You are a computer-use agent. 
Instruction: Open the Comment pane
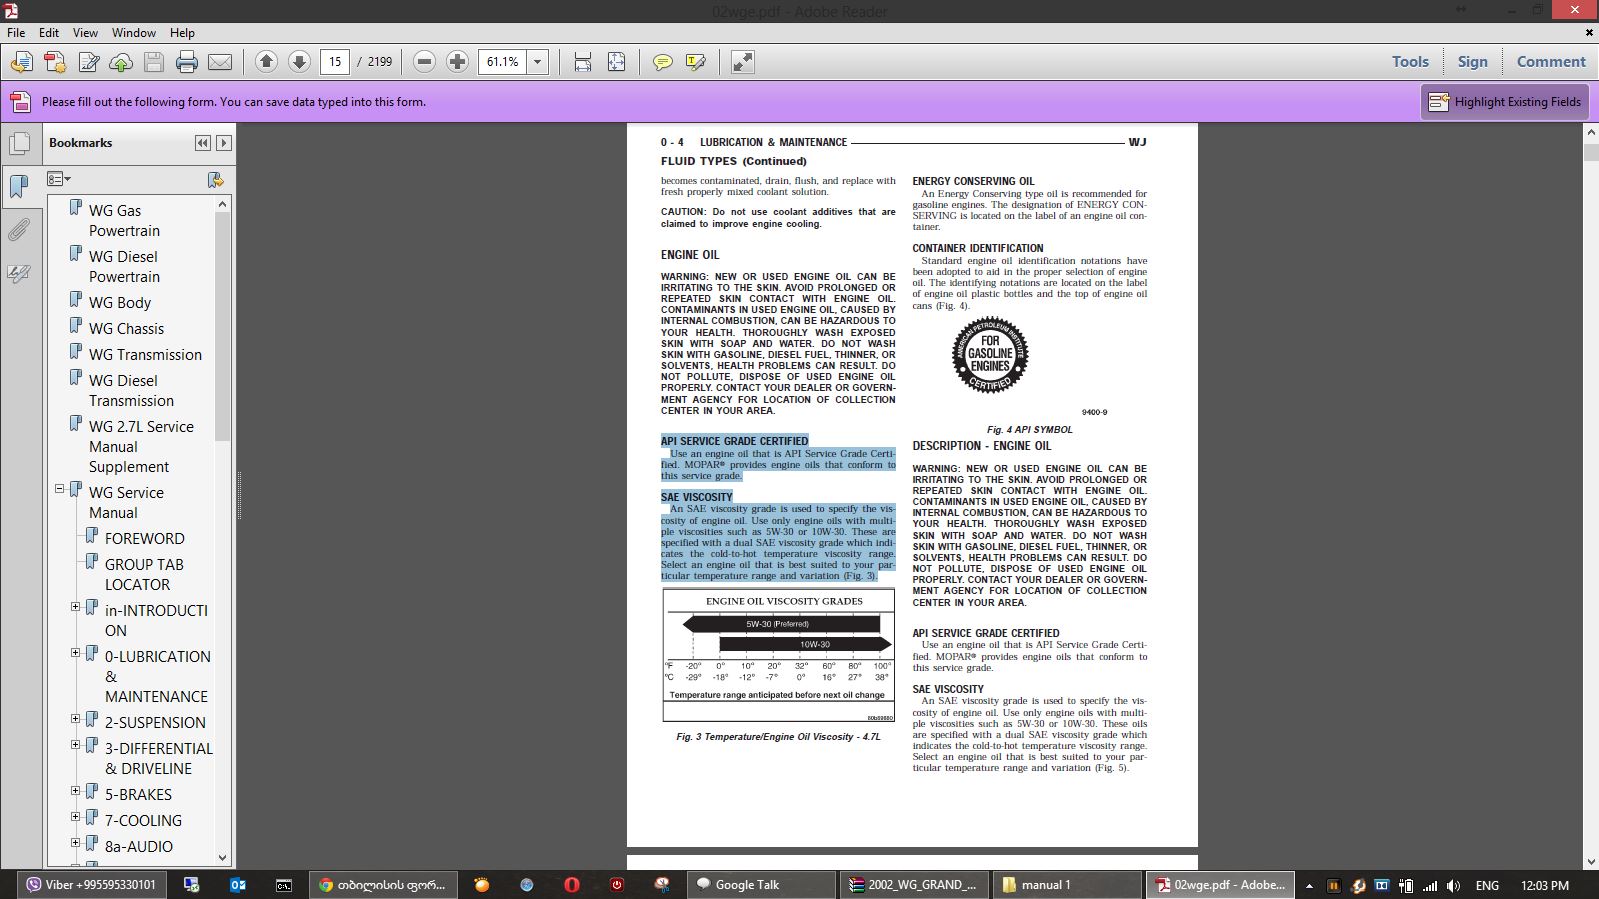pyautogui.click(x=1551, y=62)
